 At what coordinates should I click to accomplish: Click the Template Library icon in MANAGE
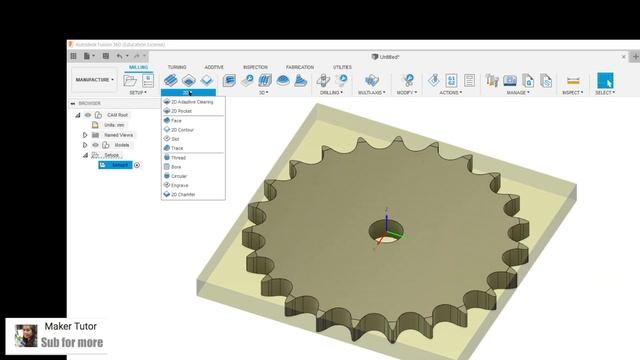point(546,80)
